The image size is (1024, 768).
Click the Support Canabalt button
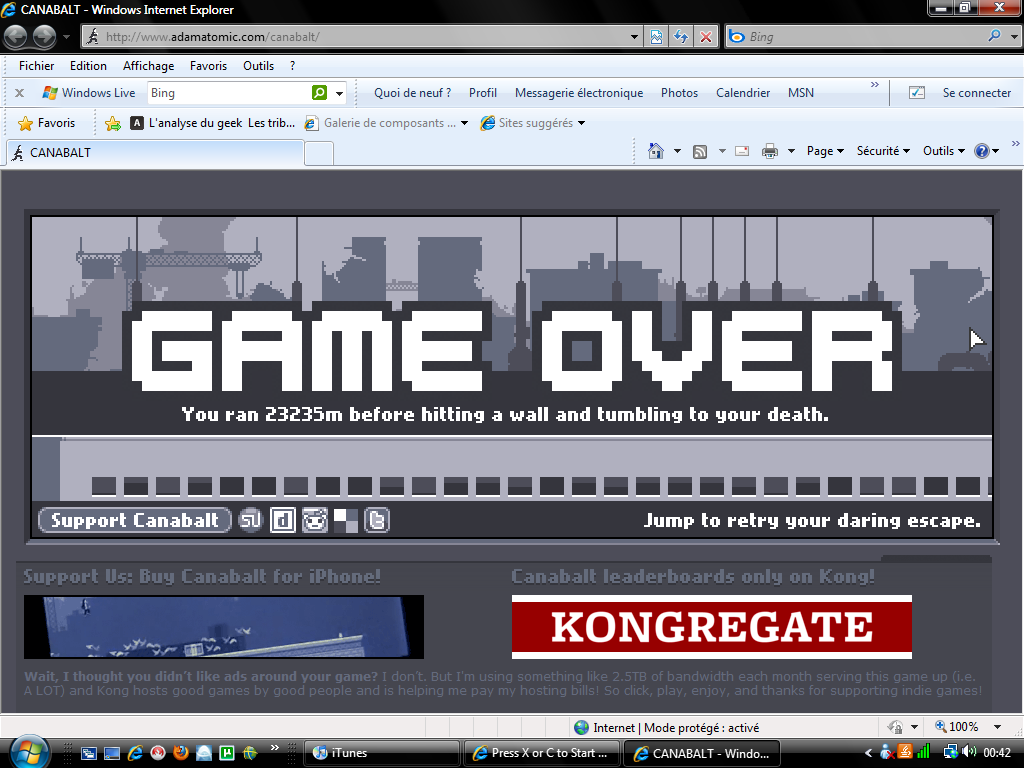pyautogui.click(x=135, y=520)
